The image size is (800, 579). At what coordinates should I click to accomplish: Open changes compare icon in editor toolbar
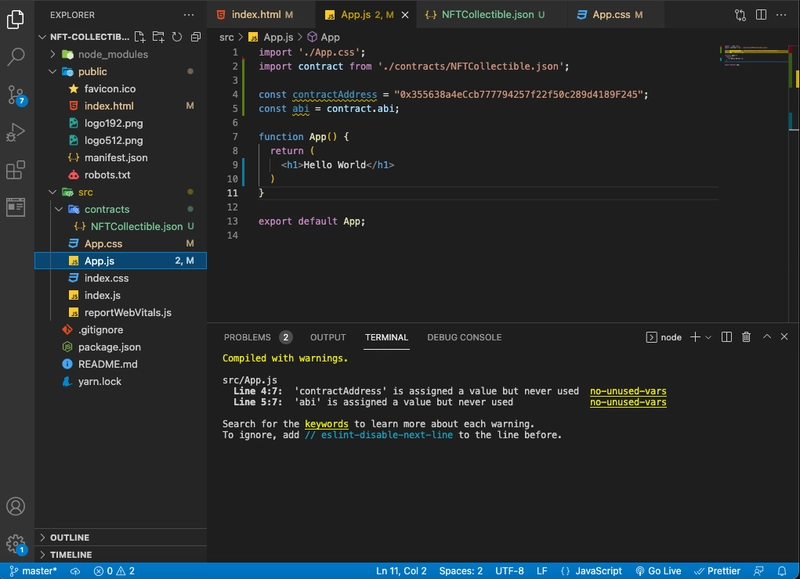pyautogui.click(x=740, y=15)
